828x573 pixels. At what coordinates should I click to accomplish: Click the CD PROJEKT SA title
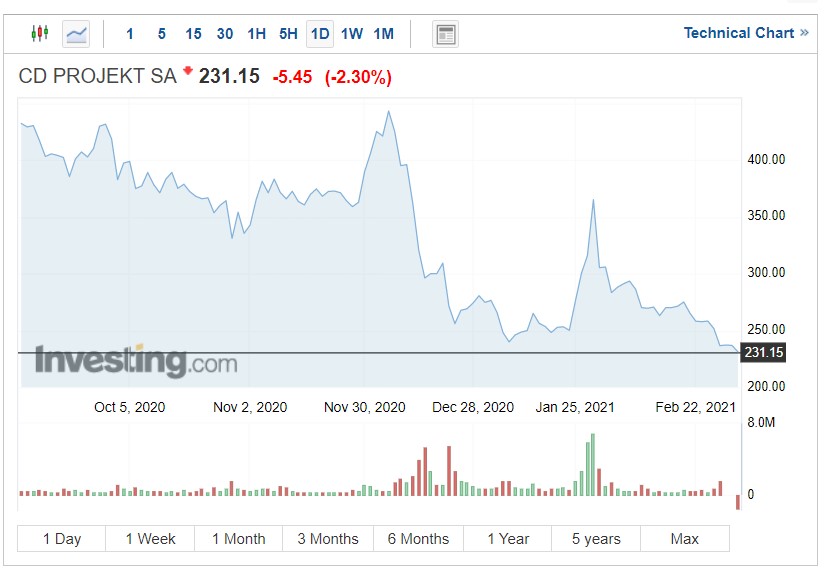(98, 76)
